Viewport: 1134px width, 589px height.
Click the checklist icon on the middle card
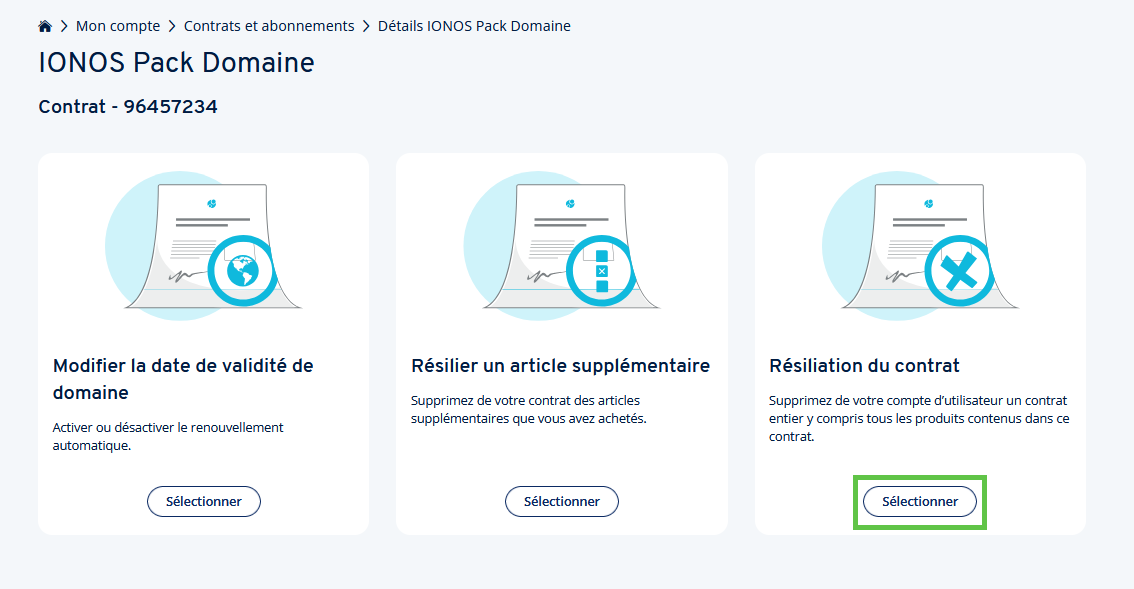601,271
